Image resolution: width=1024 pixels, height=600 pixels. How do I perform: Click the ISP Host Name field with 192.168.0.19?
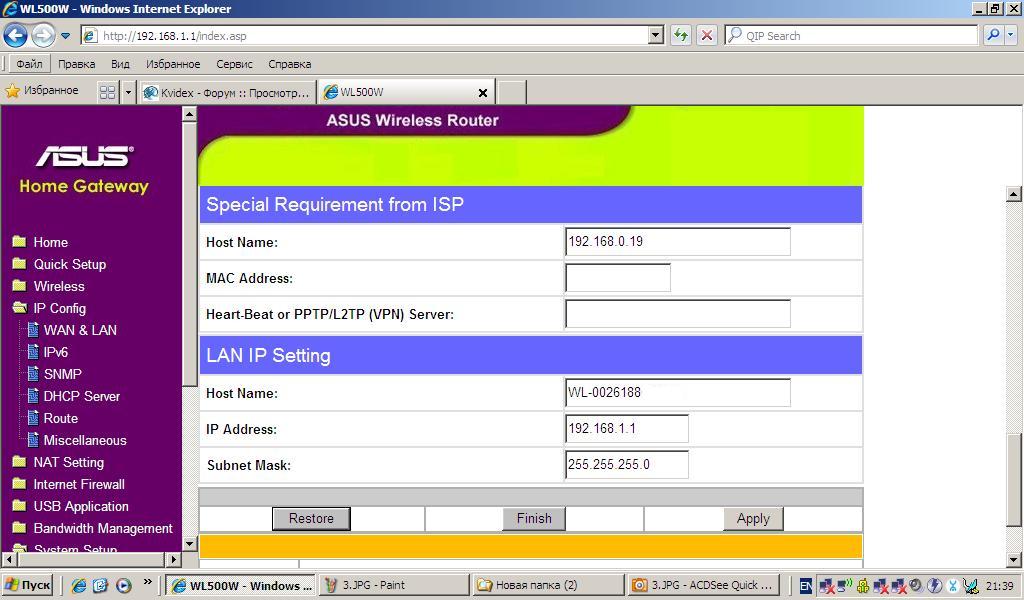tap(678, 242)
